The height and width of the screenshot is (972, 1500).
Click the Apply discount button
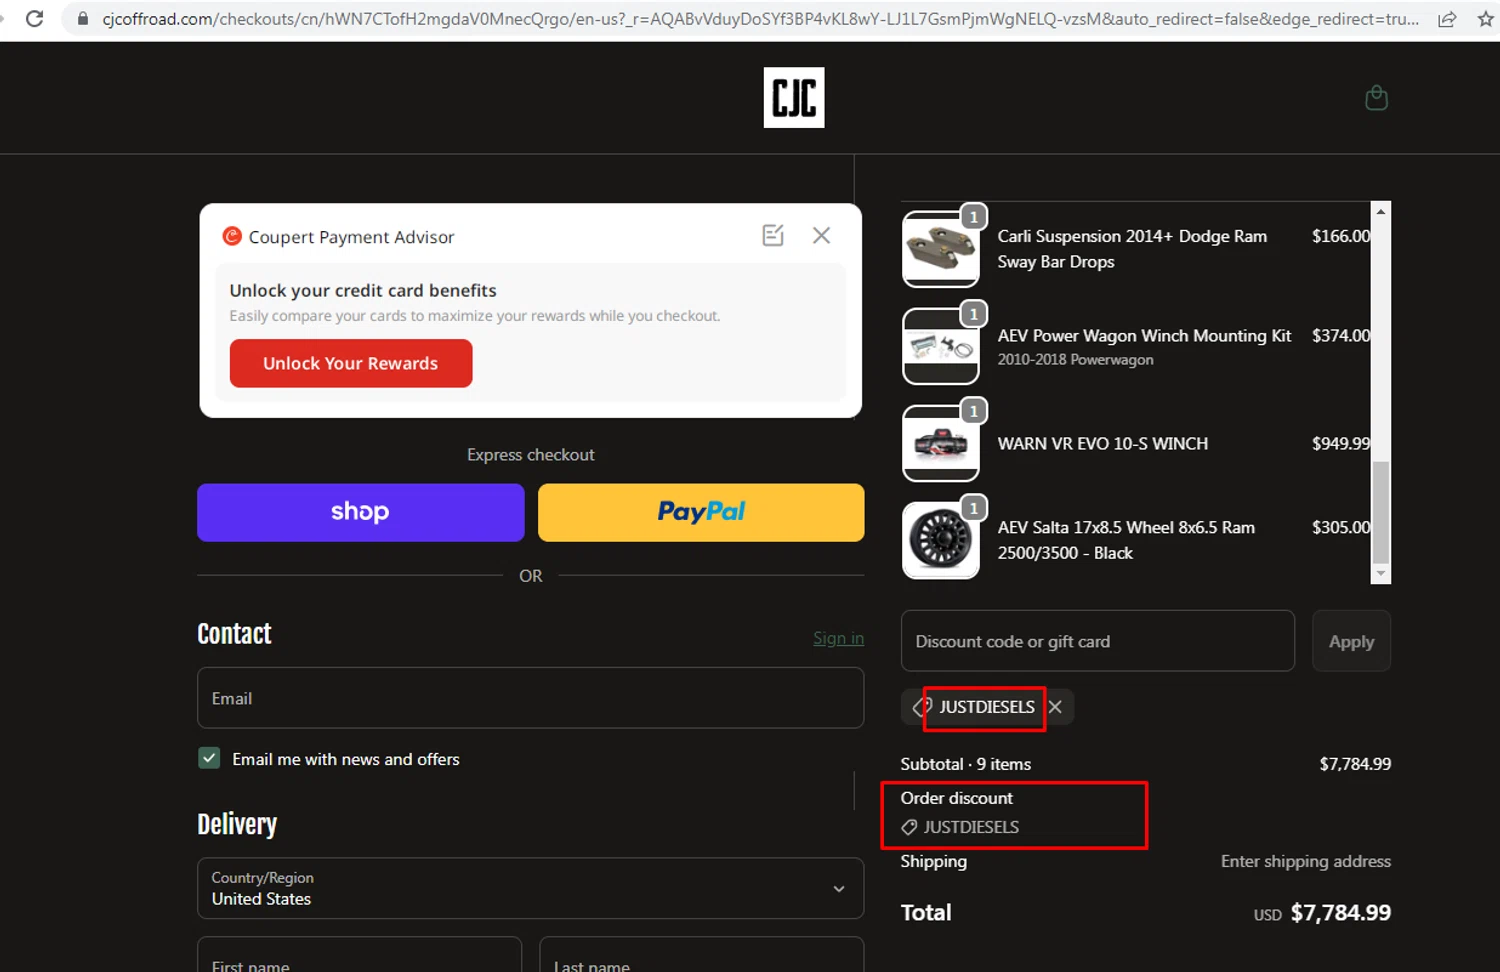click(1352, 641)
